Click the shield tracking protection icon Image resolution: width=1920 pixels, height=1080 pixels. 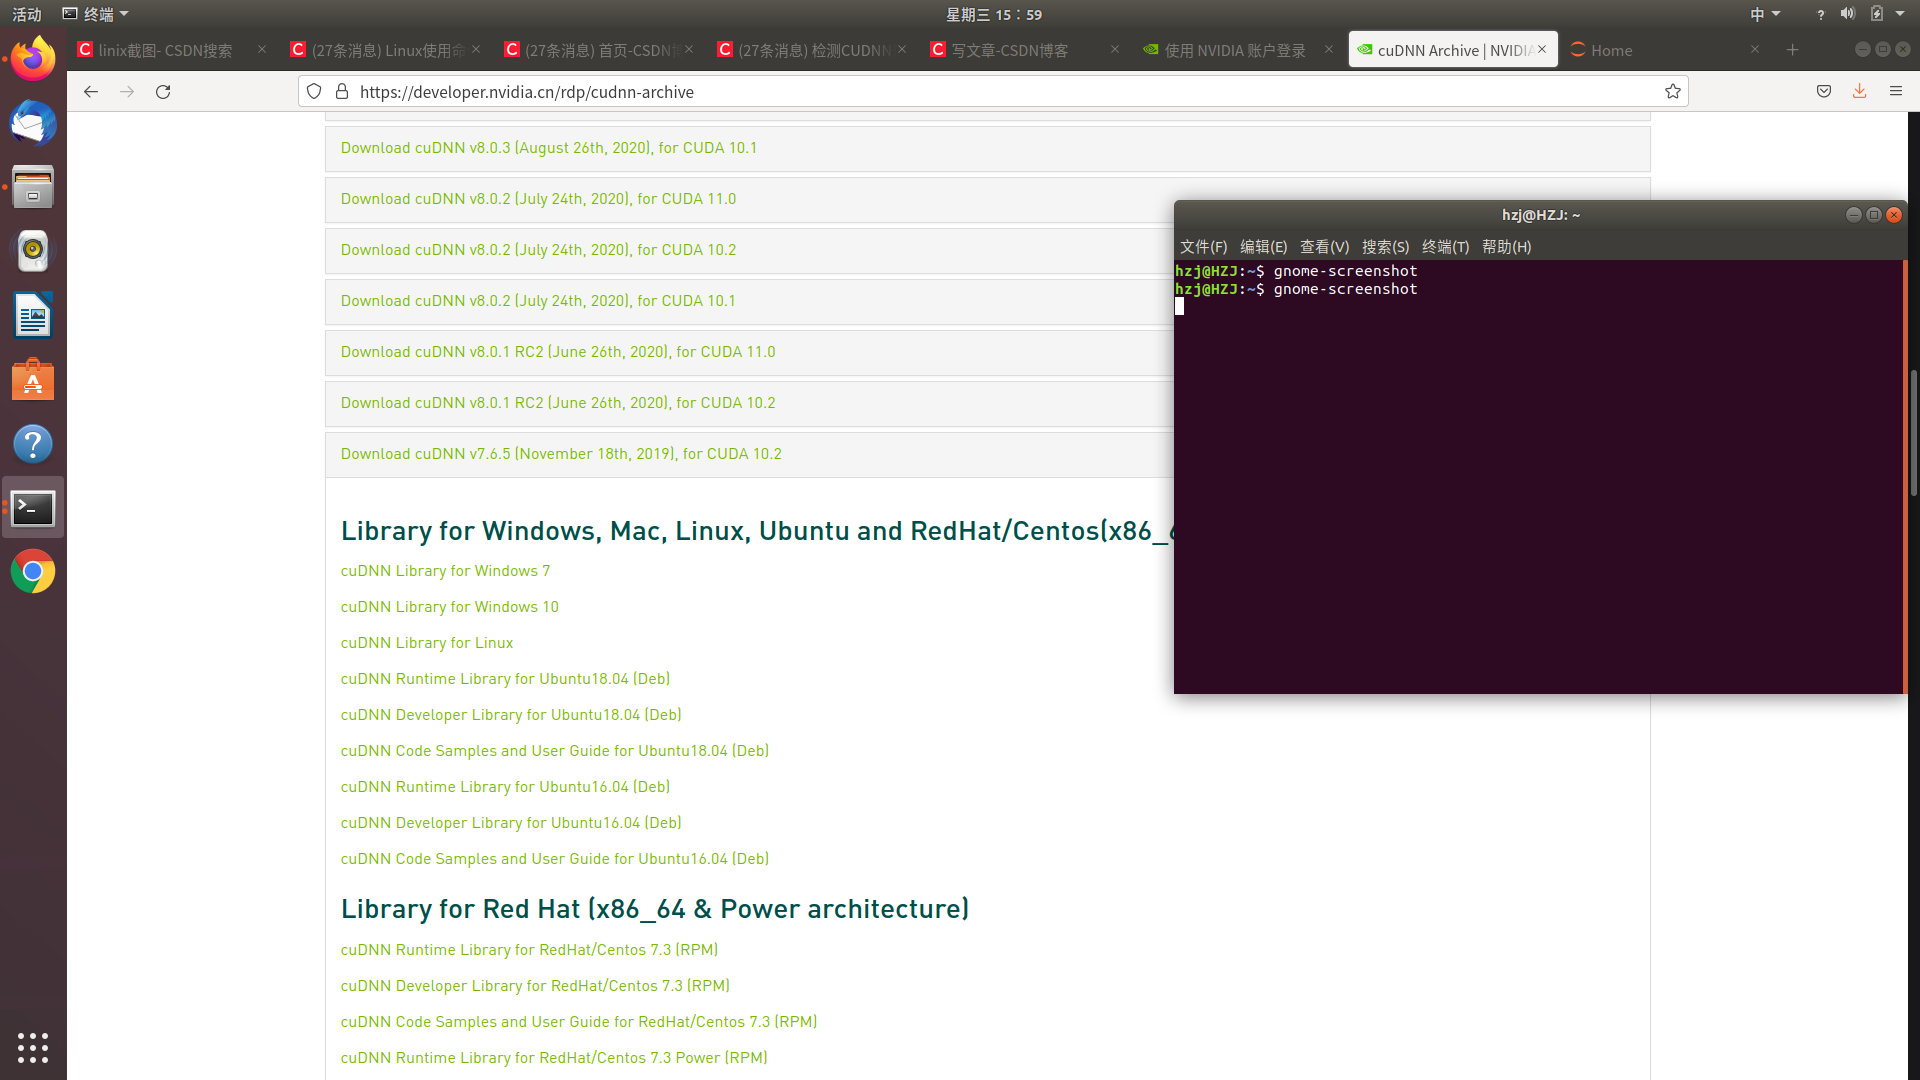314,92
